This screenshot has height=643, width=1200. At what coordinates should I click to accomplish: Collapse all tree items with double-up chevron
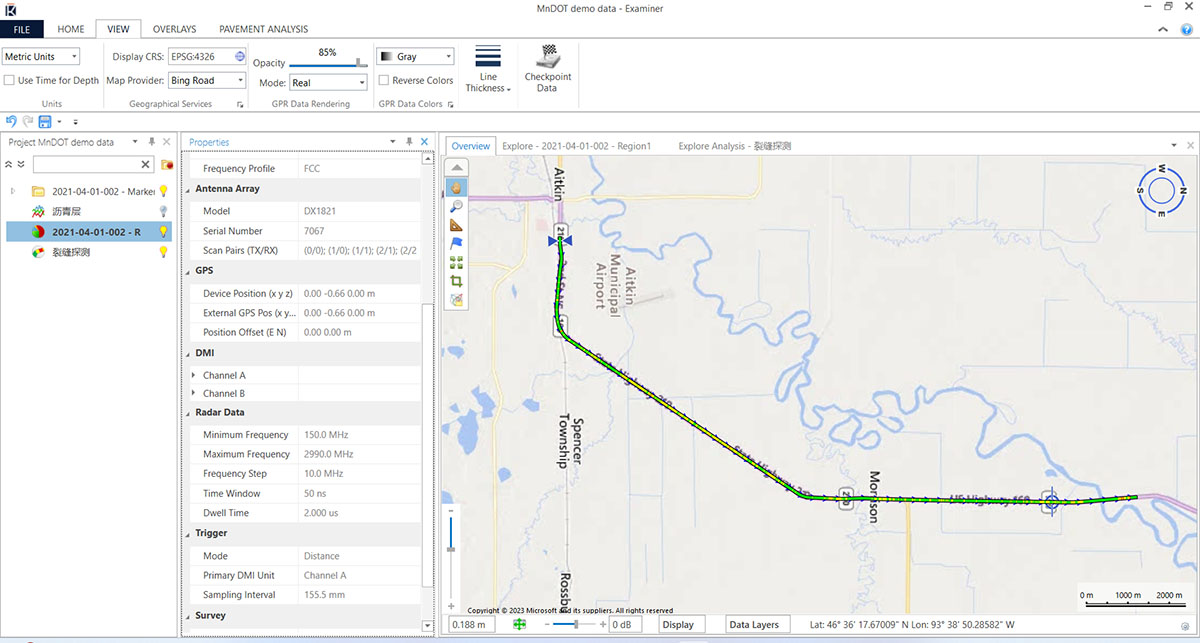pyautogui.click(x=9, y=164)
